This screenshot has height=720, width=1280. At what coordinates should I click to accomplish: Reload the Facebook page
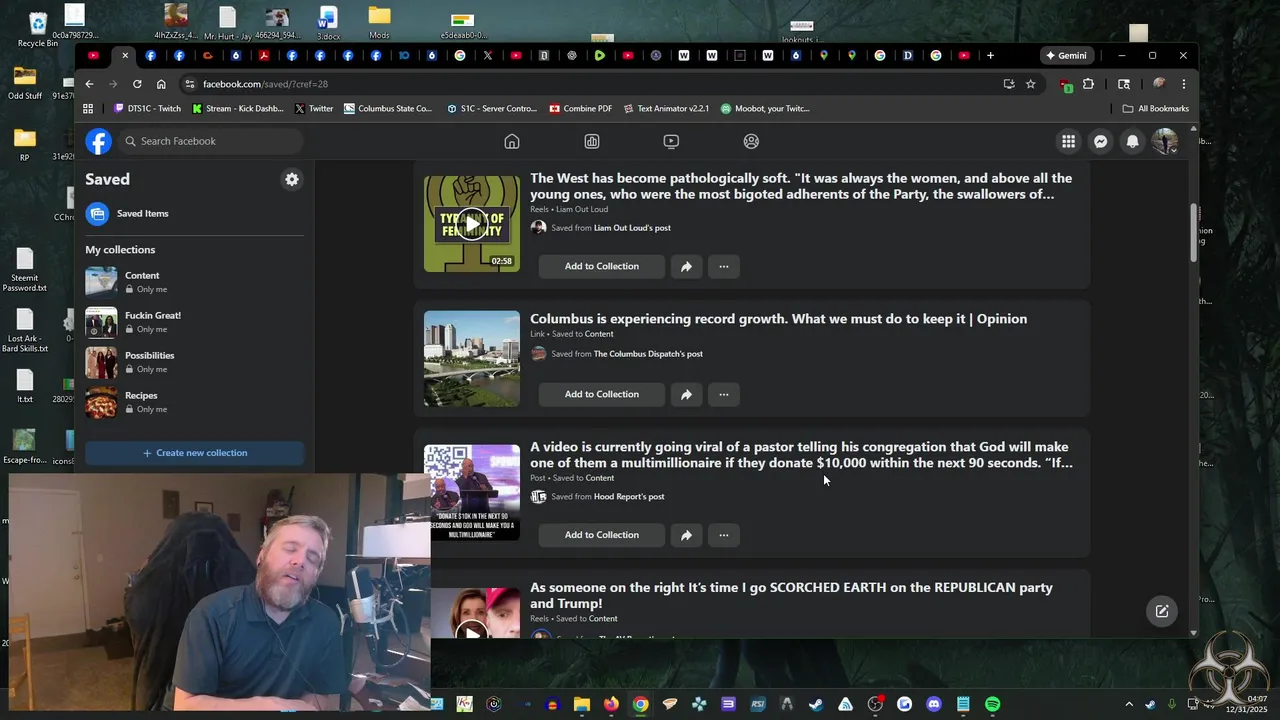point(137,84)
